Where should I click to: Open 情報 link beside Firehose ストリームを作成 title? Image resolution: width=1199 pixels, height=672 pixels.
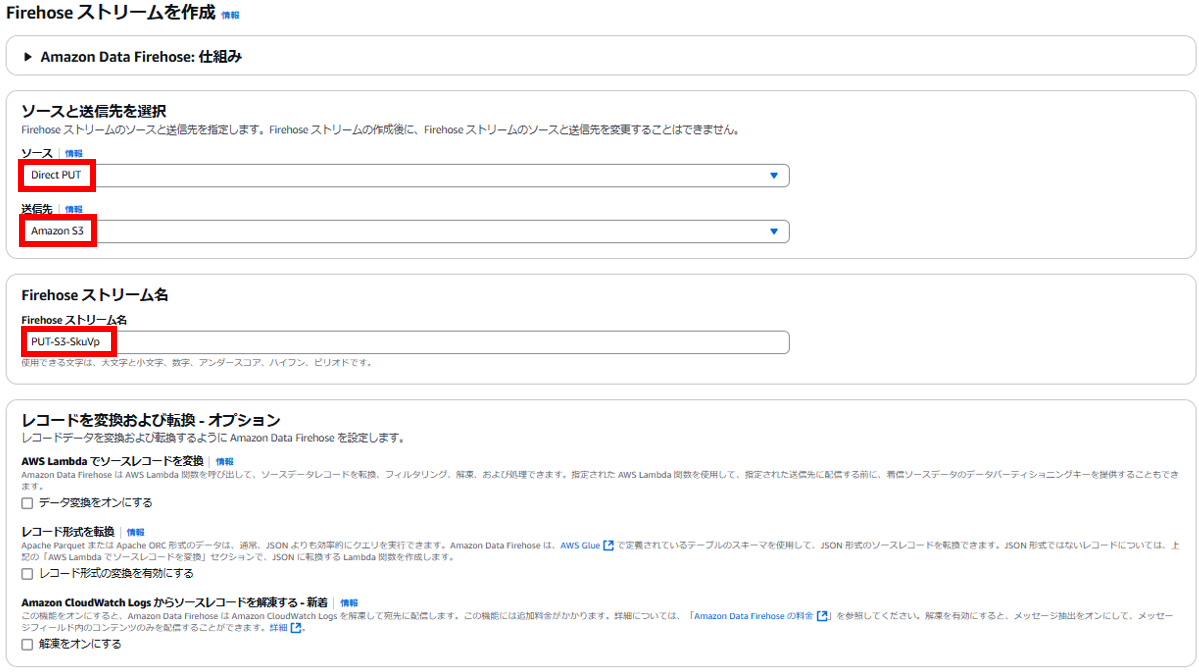(230, 16)
